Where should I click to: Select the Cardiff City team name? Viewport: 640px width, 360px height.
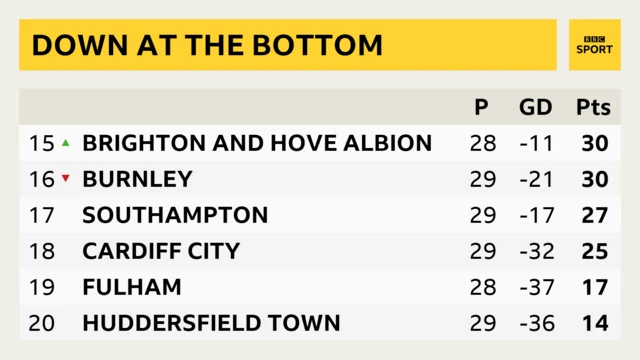click(x=161, y=251)
